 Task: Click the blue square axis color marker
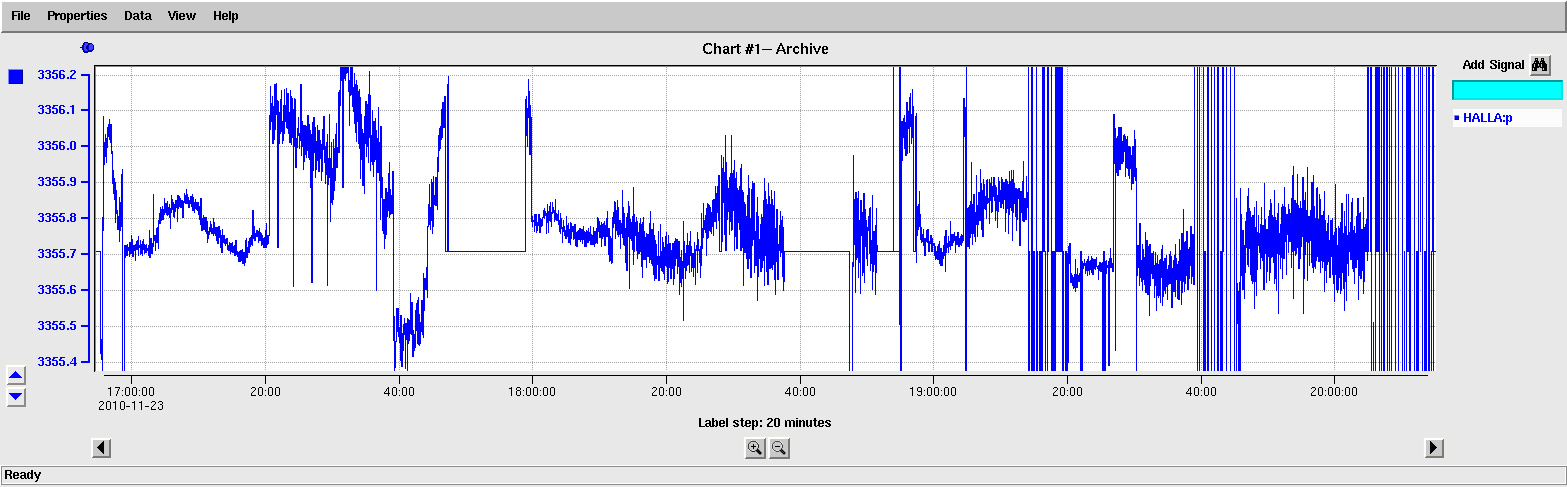click(16, 77)
